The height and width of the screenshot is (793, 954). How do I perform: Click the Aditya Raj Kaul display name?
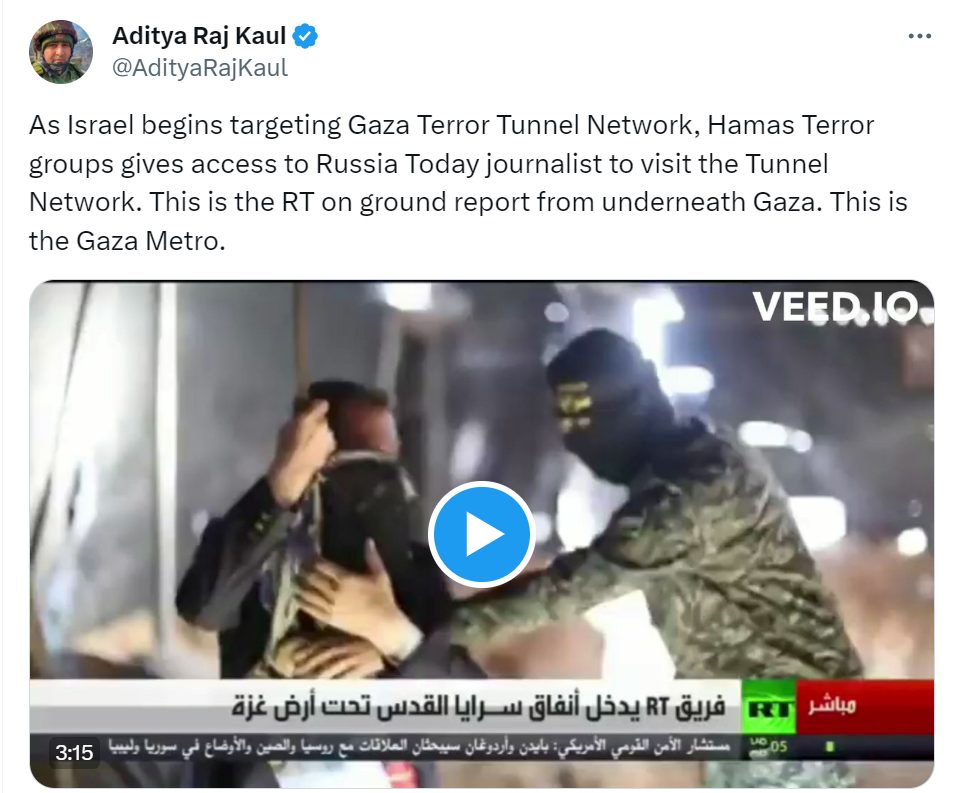[x=199, y=36]
